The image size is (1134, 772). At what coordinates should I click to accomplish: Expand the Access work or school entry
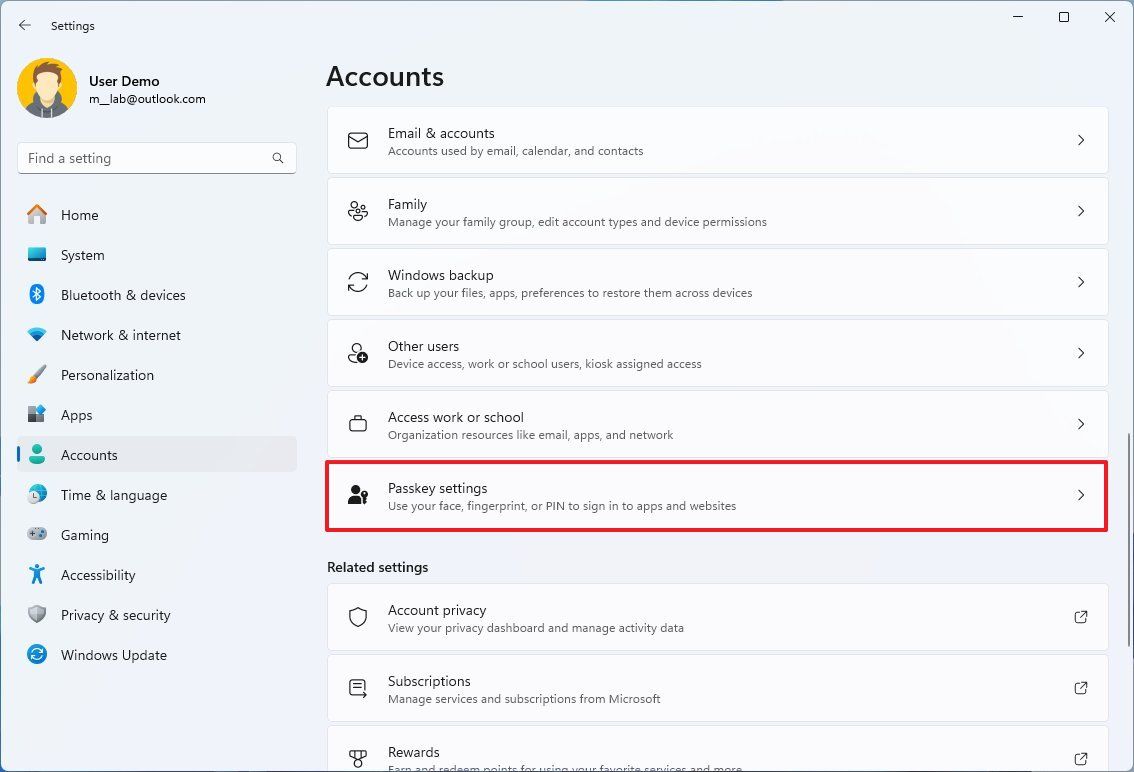pyautogui.click(x=1081, y=424)
